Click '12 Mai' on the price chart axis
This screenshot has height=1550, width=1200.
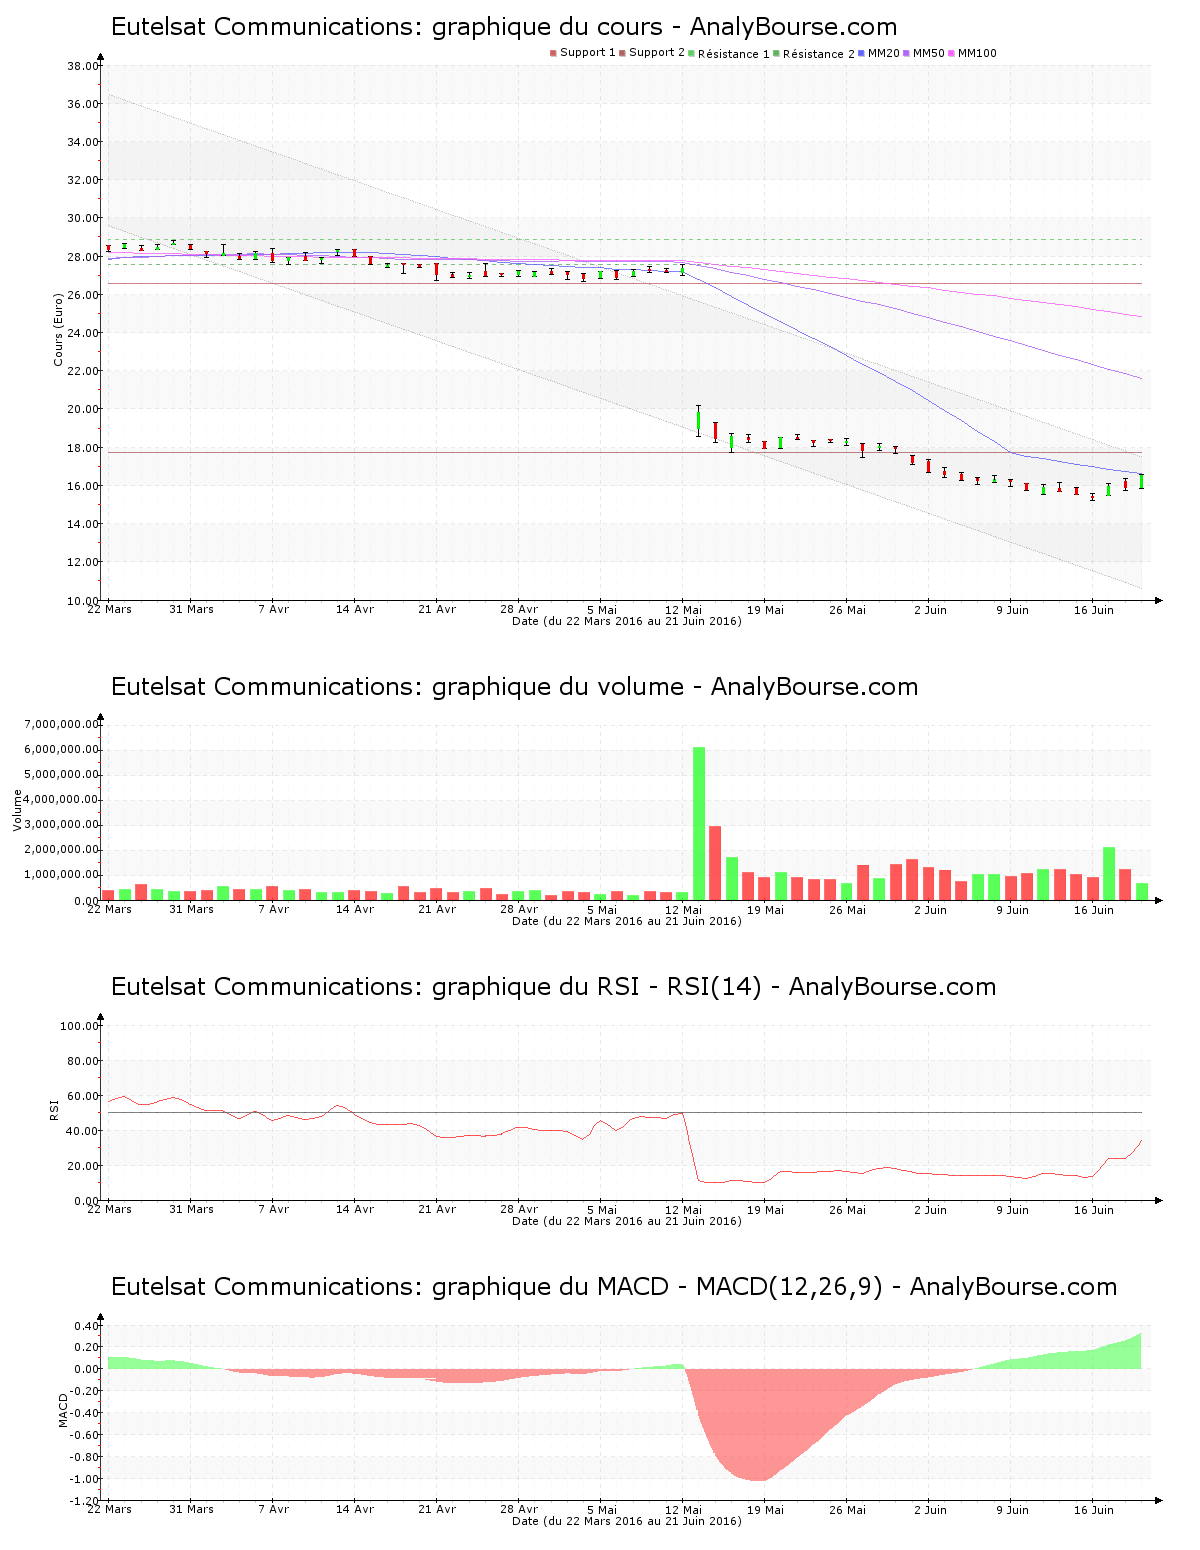click(683, 609)
